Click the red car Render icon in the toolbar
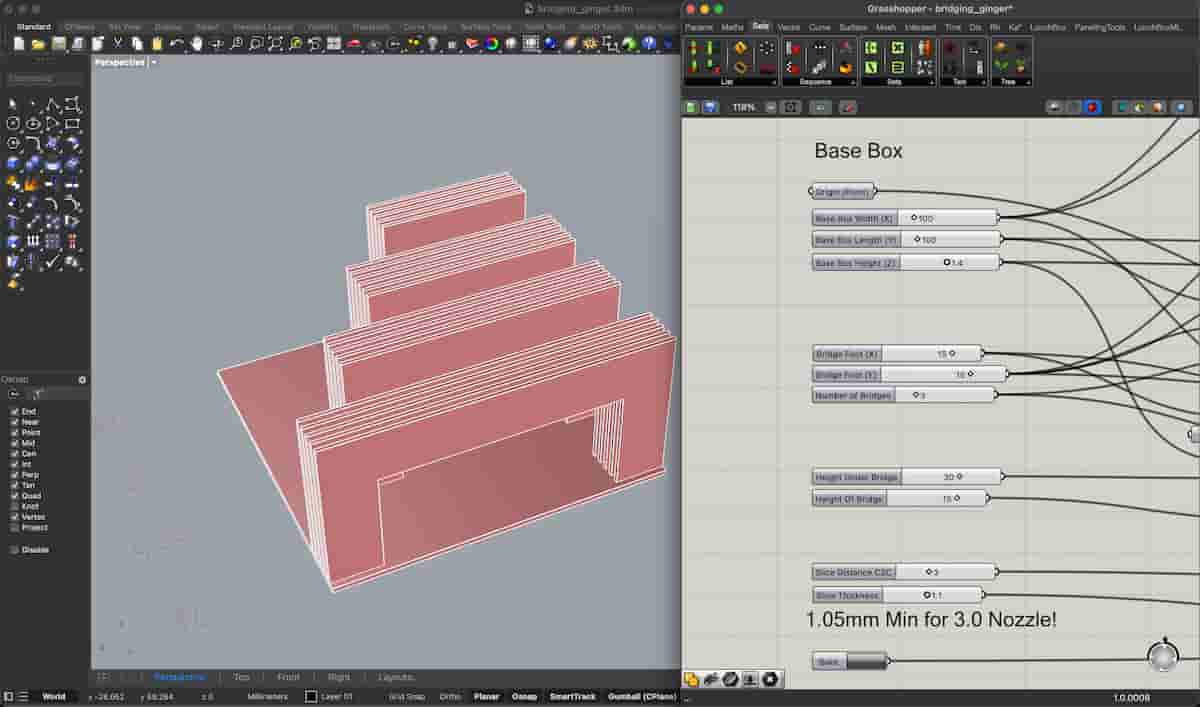The image size is (1200, 707). [355, 44]
